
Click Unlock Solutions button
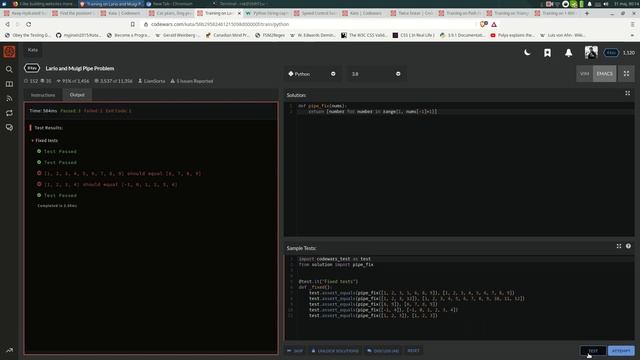pos(335,351)
